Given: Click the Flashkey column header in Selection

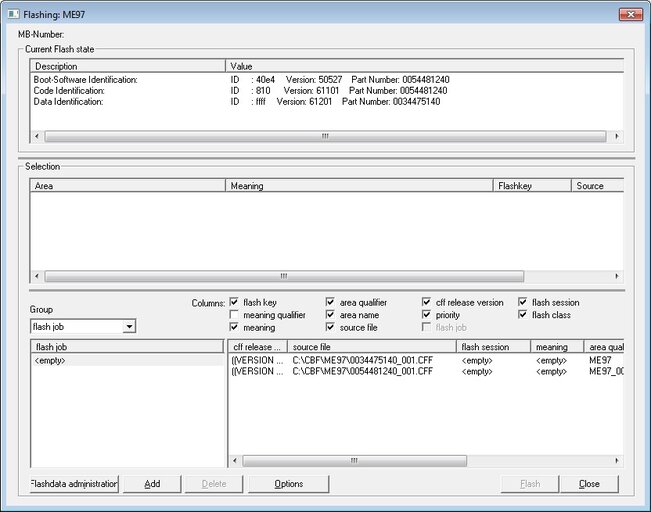Looking at the screenshot, I should click(532, 186).
